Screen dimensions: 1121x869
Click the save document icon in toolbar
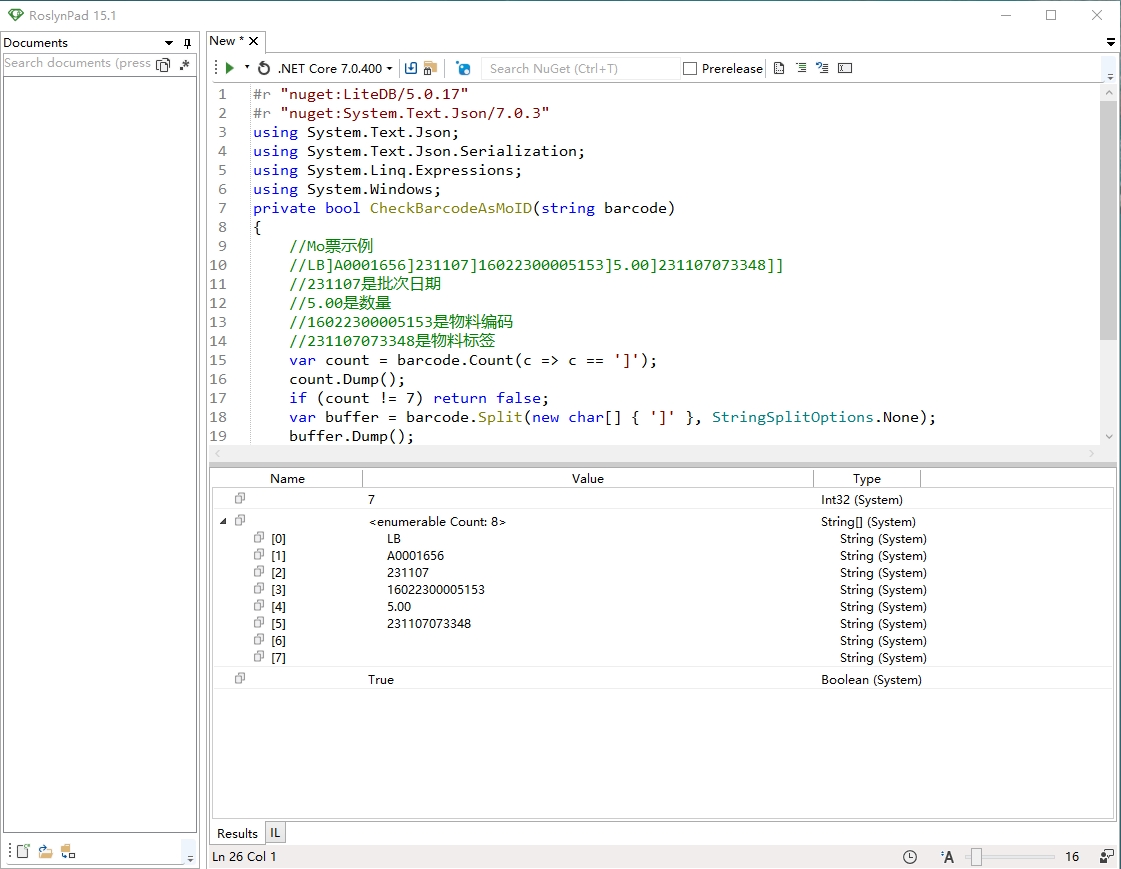[411, 68]
